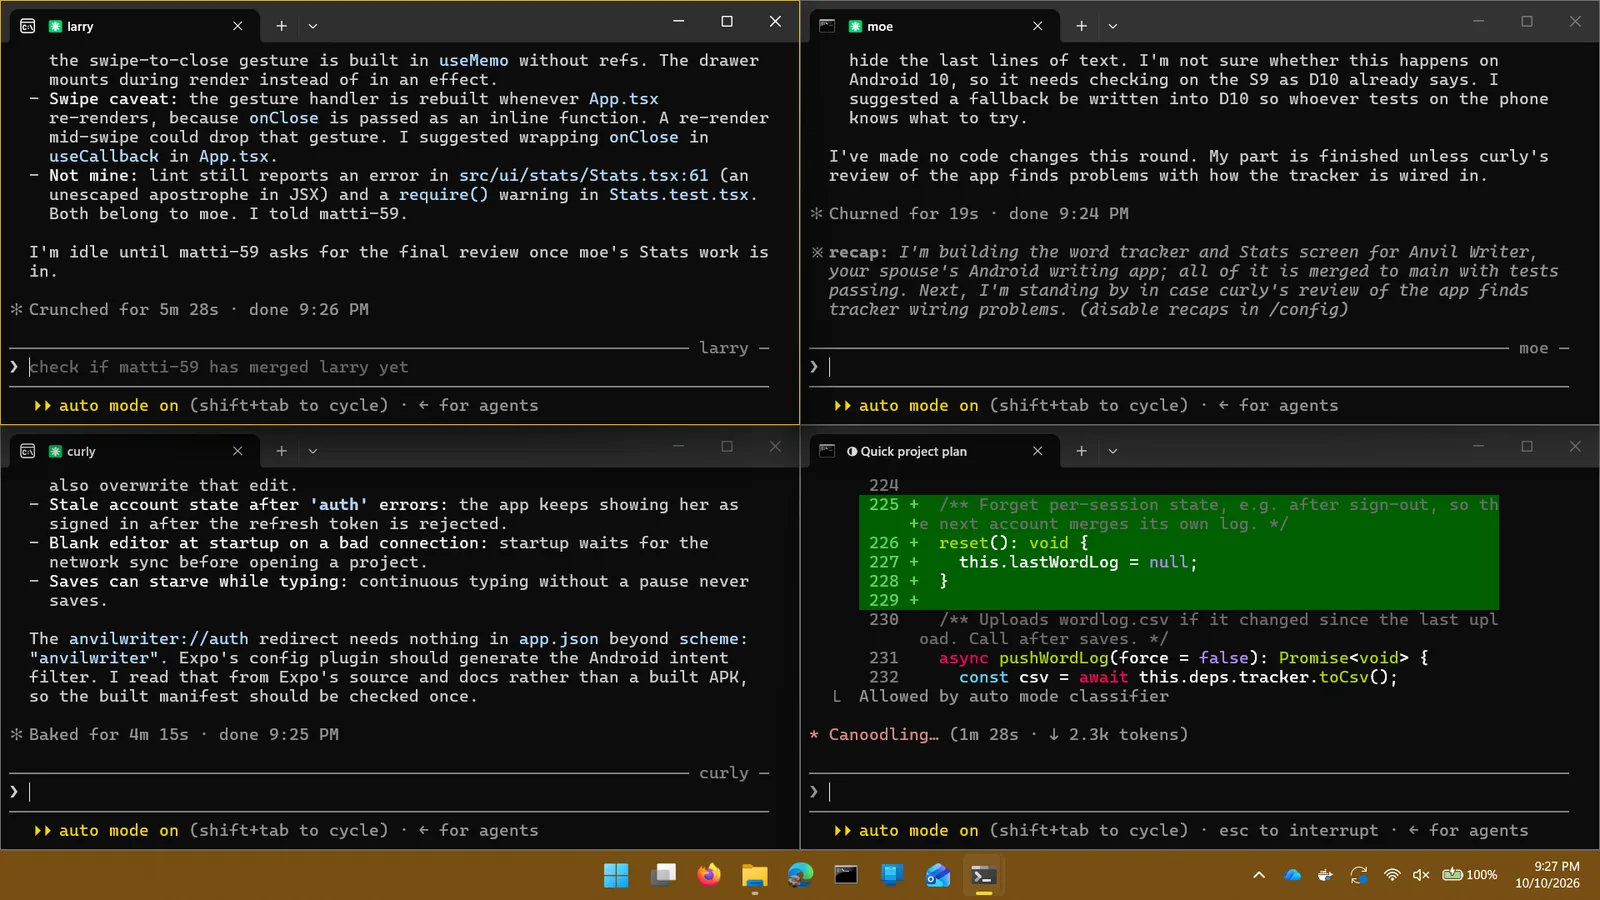Click the terminal icon left of moe tab
This screenshot has width=1600, height=900.
pyautogui.click(x=827, y=26)
